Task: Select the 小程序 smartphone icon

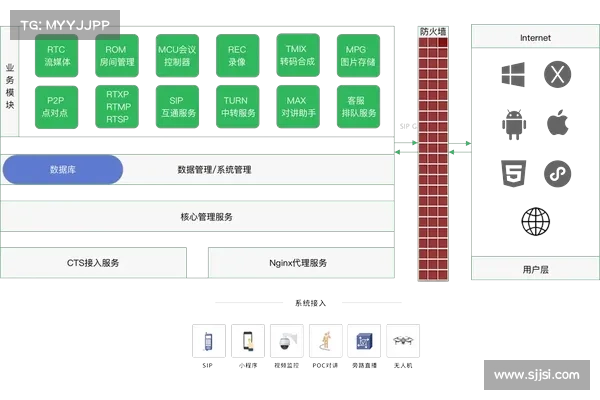Action: 248,341
